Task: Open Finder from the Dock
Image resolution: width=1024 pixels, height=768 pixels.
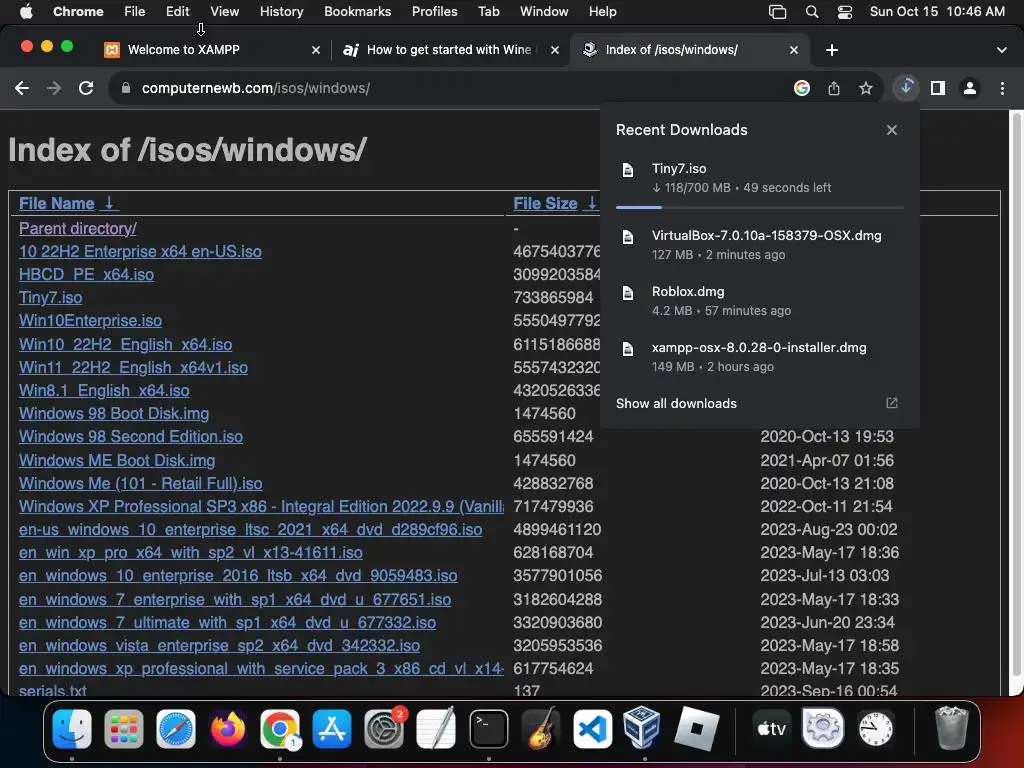Action: [x=72, y=729]
